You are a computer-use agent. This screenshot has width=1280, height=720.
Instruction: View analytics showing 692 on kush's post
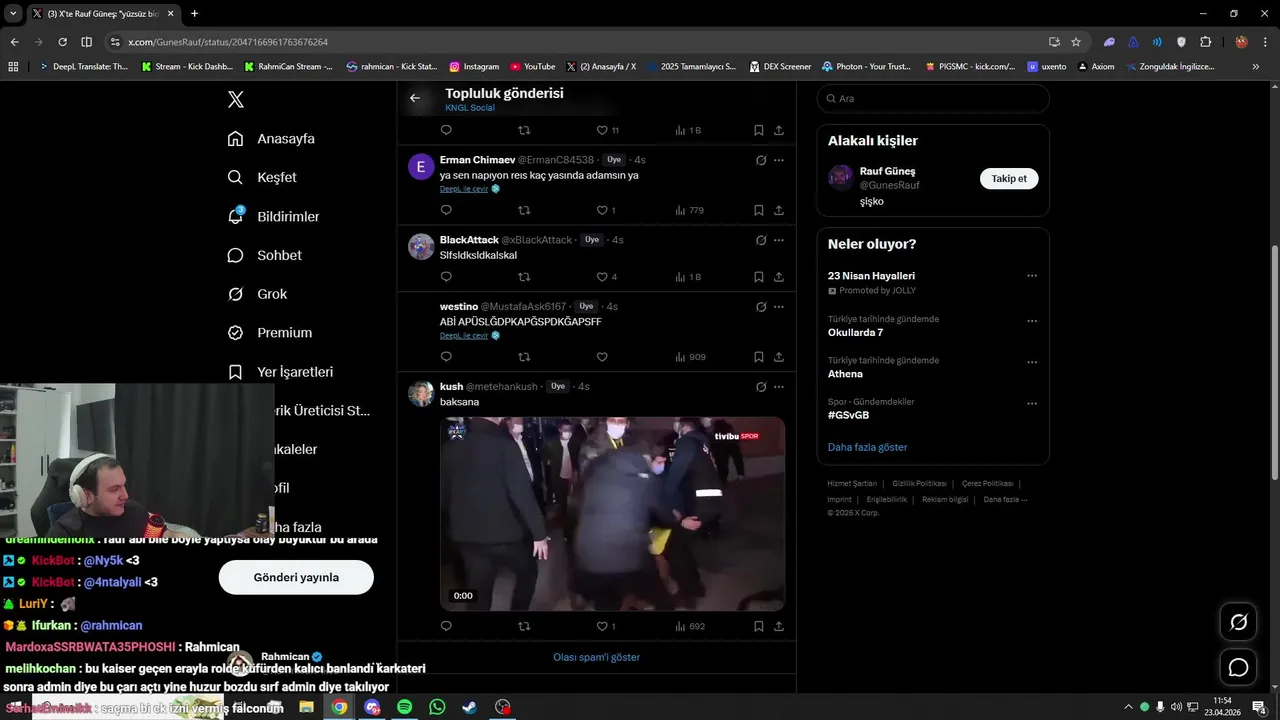coord(690,626)
